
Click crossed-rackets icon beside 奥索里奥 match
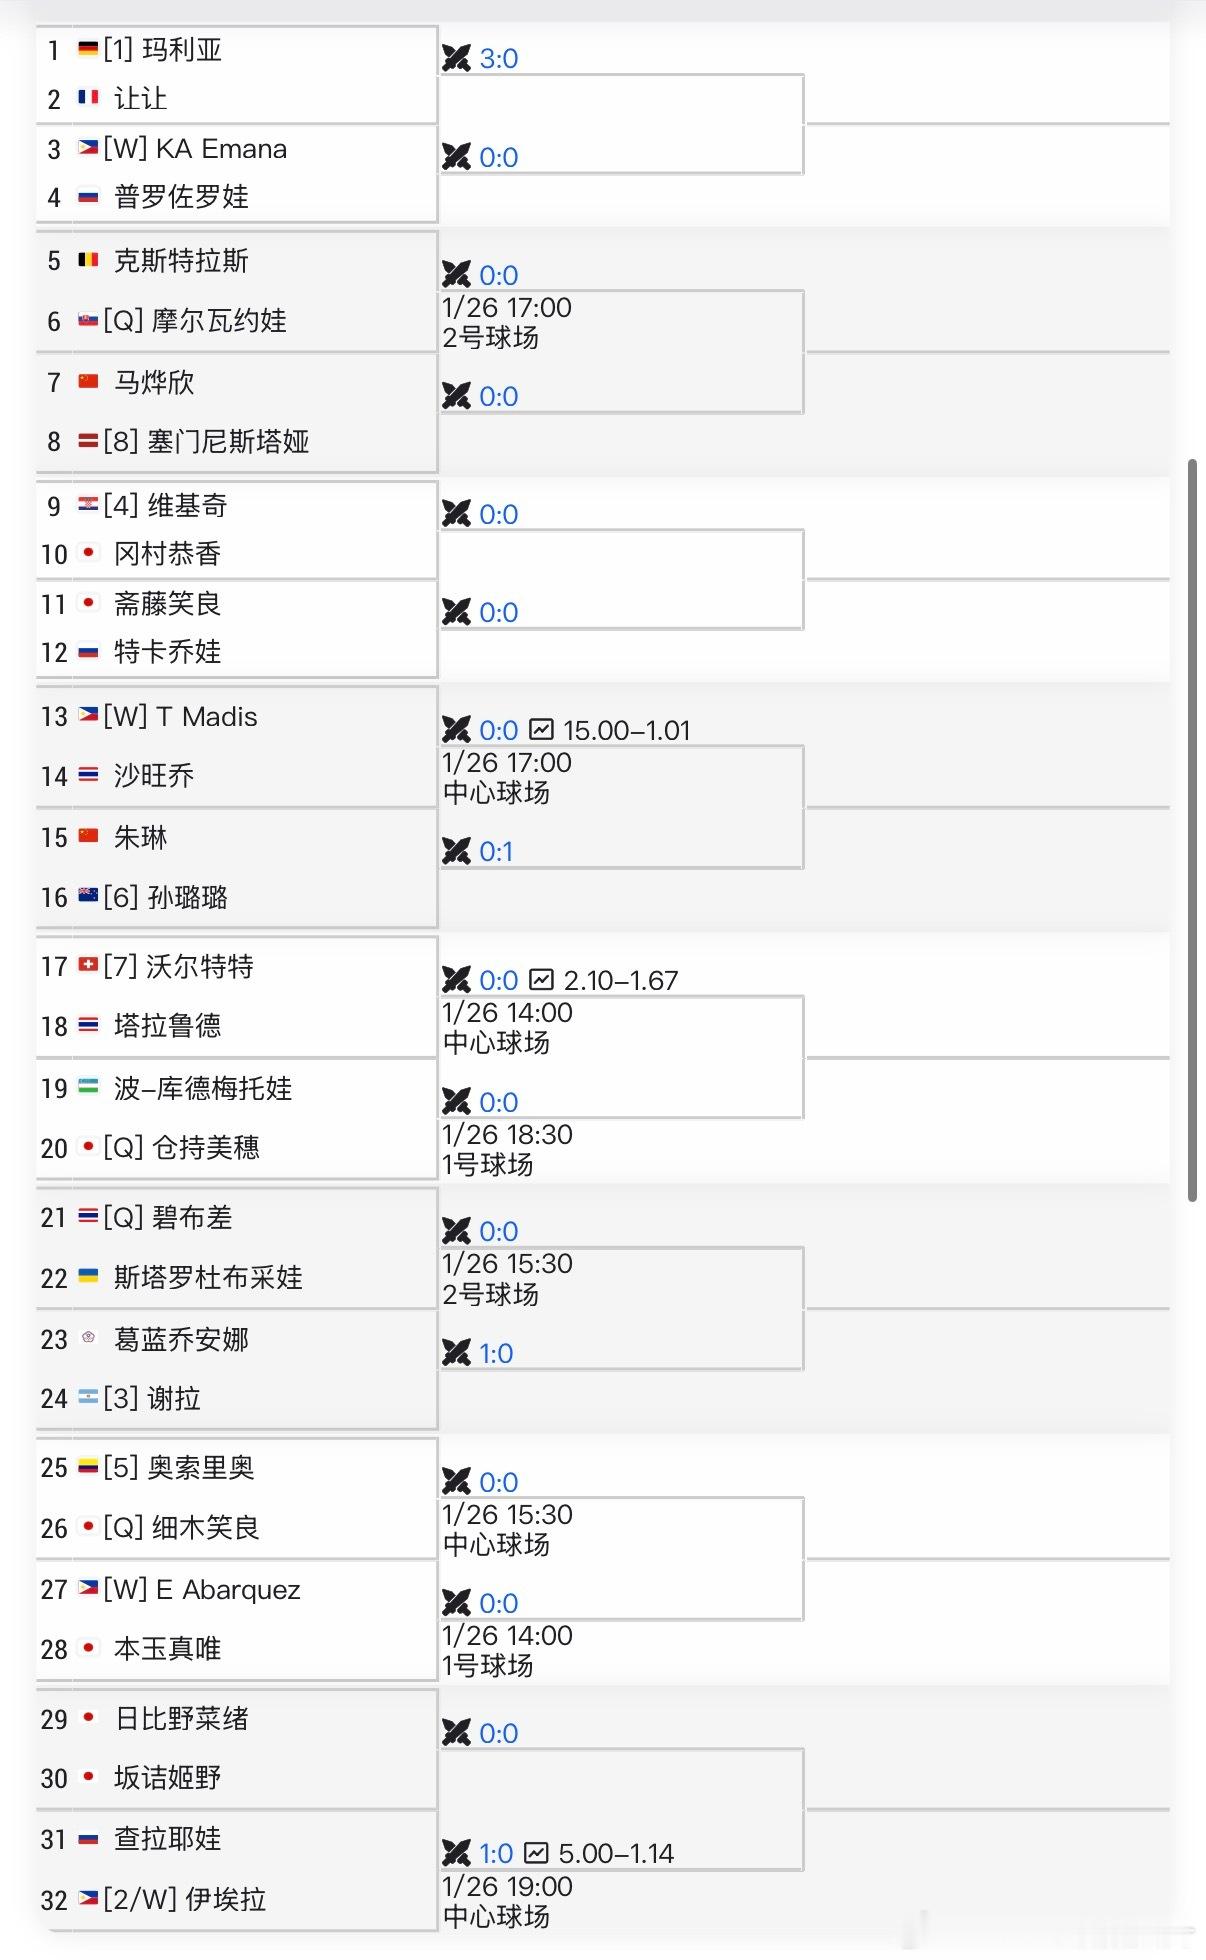pos(458,1482)
